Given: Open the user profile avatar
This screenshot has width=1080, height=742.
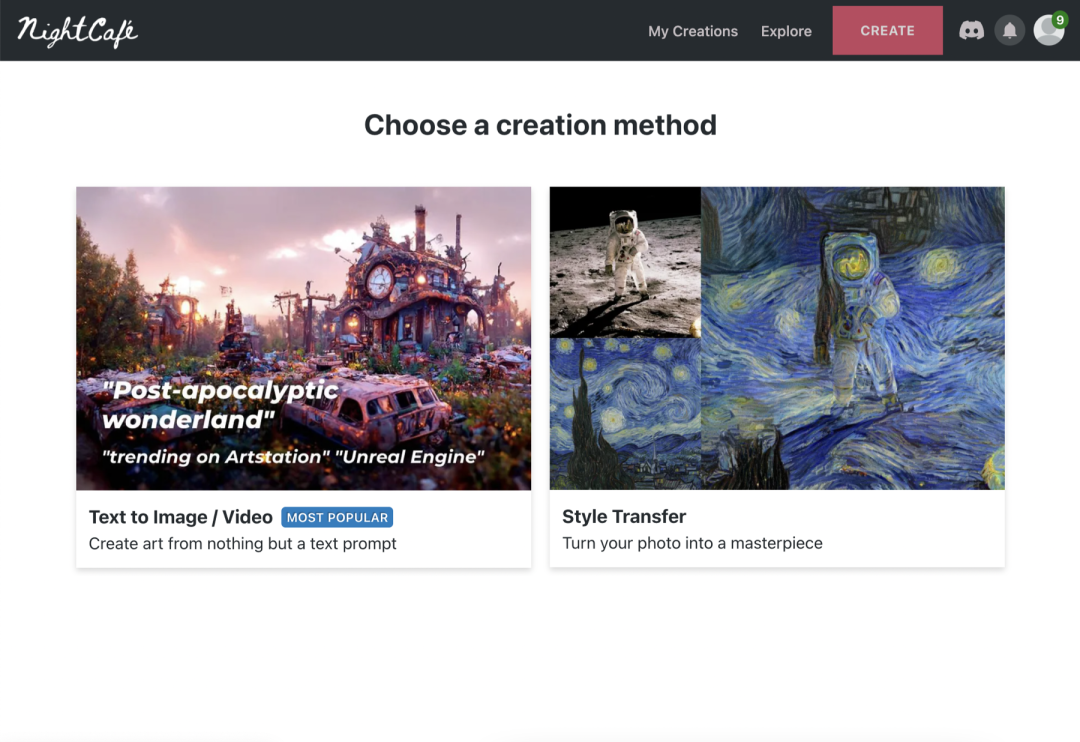Looking at the screenshot, I should click(1049, 30).
